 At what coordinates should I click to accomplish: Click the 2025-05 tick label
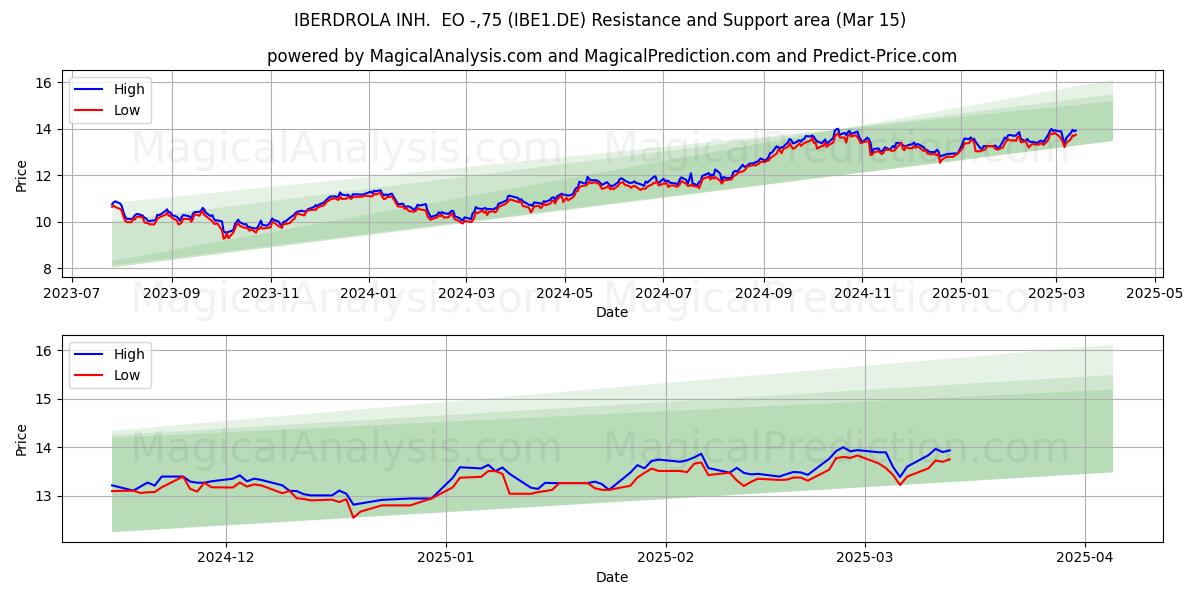pyautogui.click(x=1155, y=295)
